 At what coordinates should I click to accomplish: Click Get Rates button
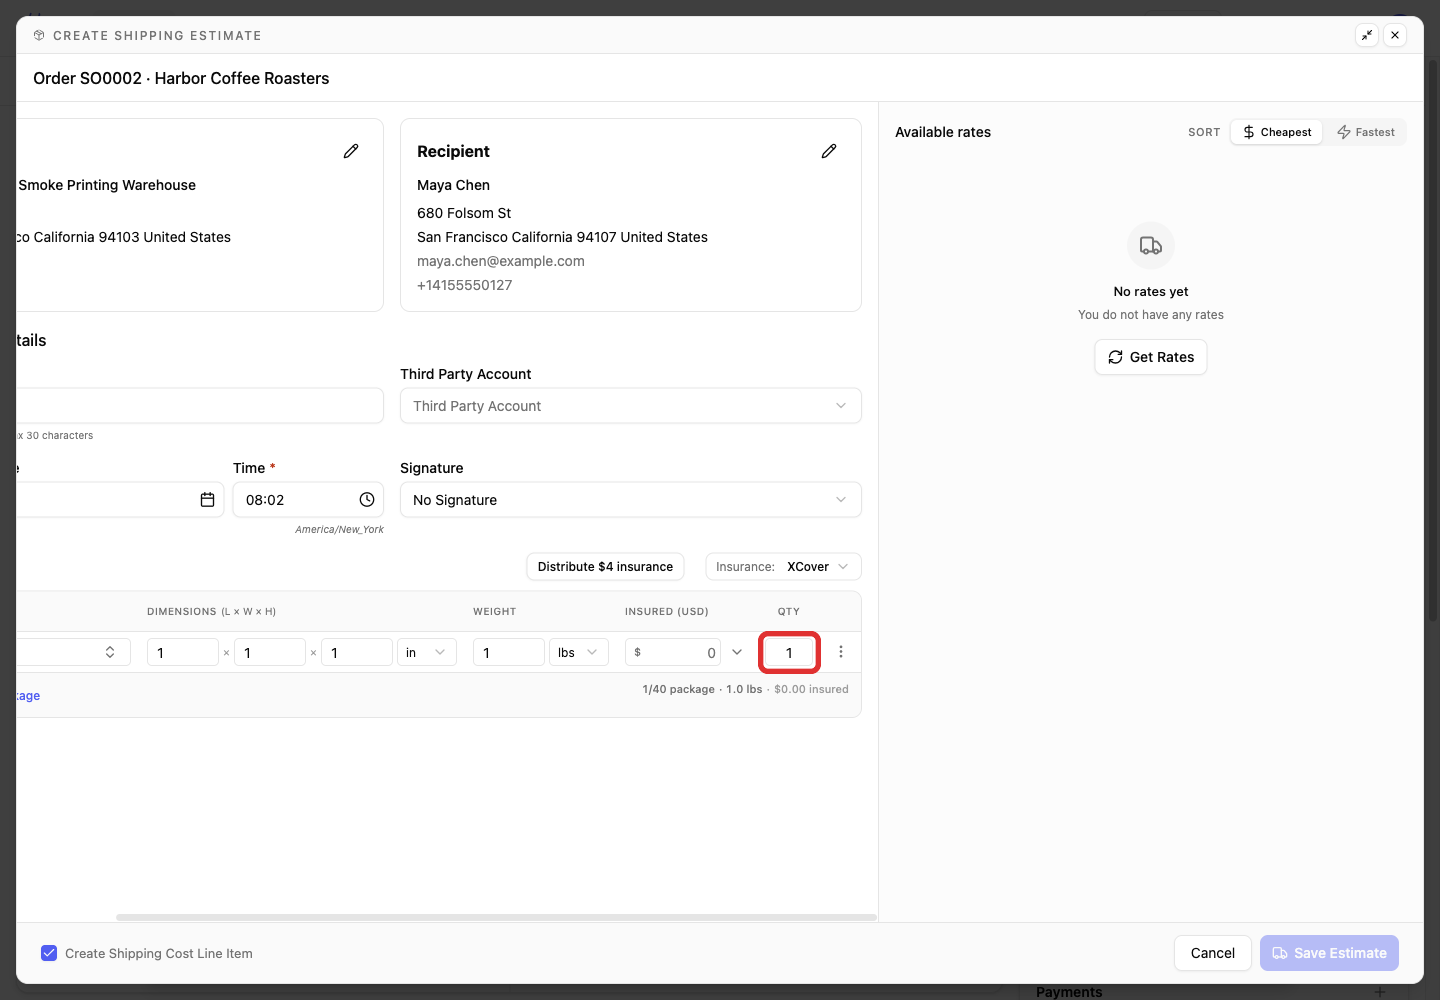pyautogui.click(x=1151, y=357)
